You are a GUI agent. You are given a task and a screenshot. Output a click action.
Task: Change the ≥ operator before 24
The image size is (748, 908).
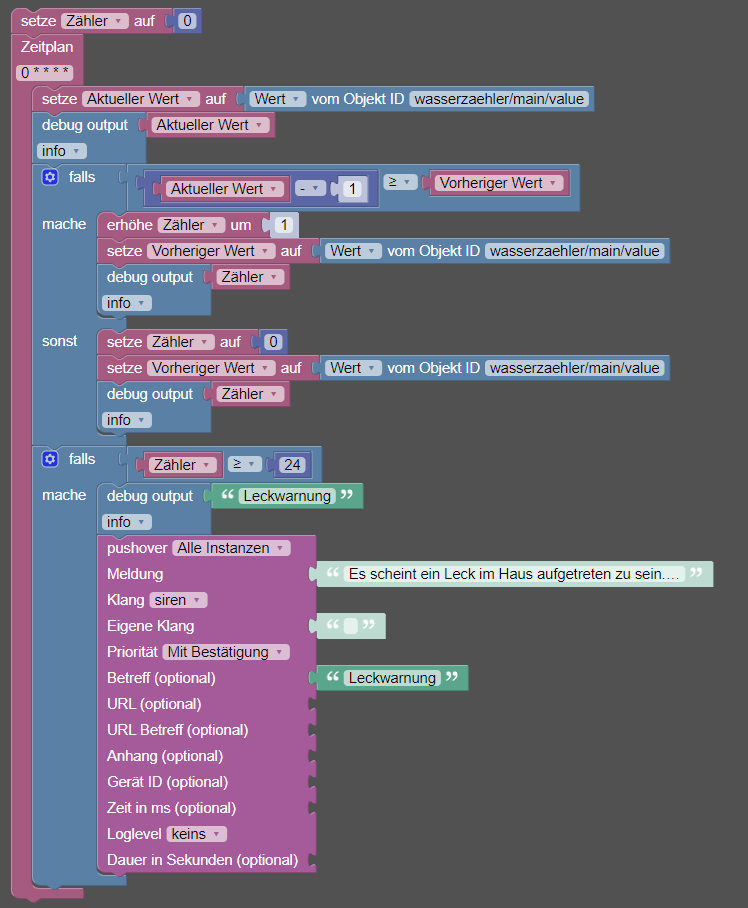(244, 464)
